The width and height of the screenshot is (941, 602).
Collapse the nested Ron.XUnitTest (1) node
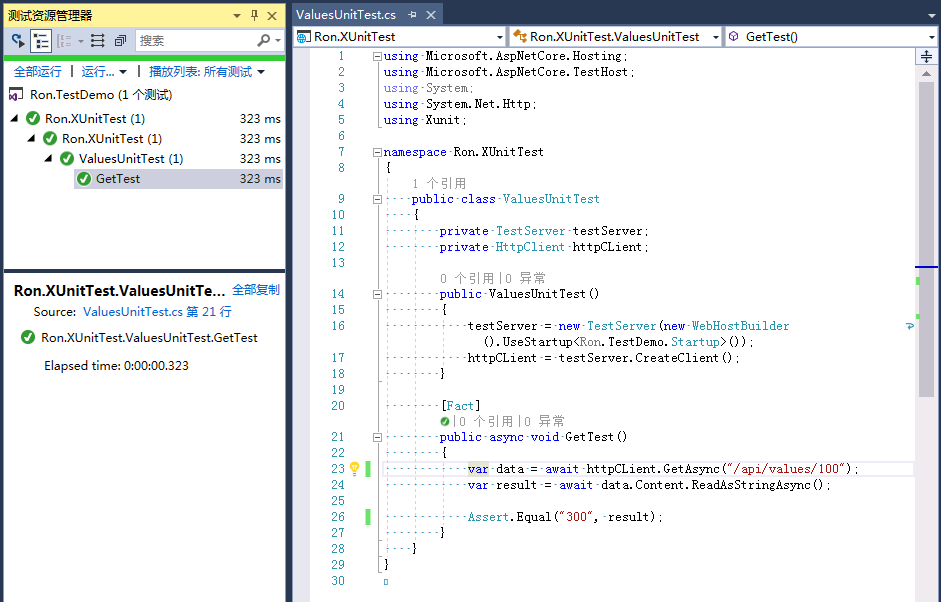pos(31,138)
